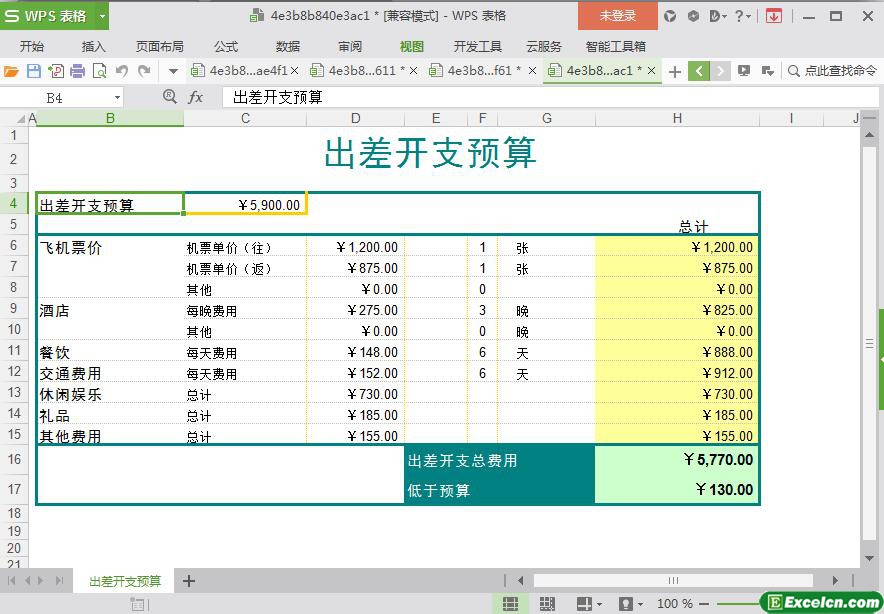Click the Redo arrow icon
Screen dimensions: 884x614
(145, 71)
